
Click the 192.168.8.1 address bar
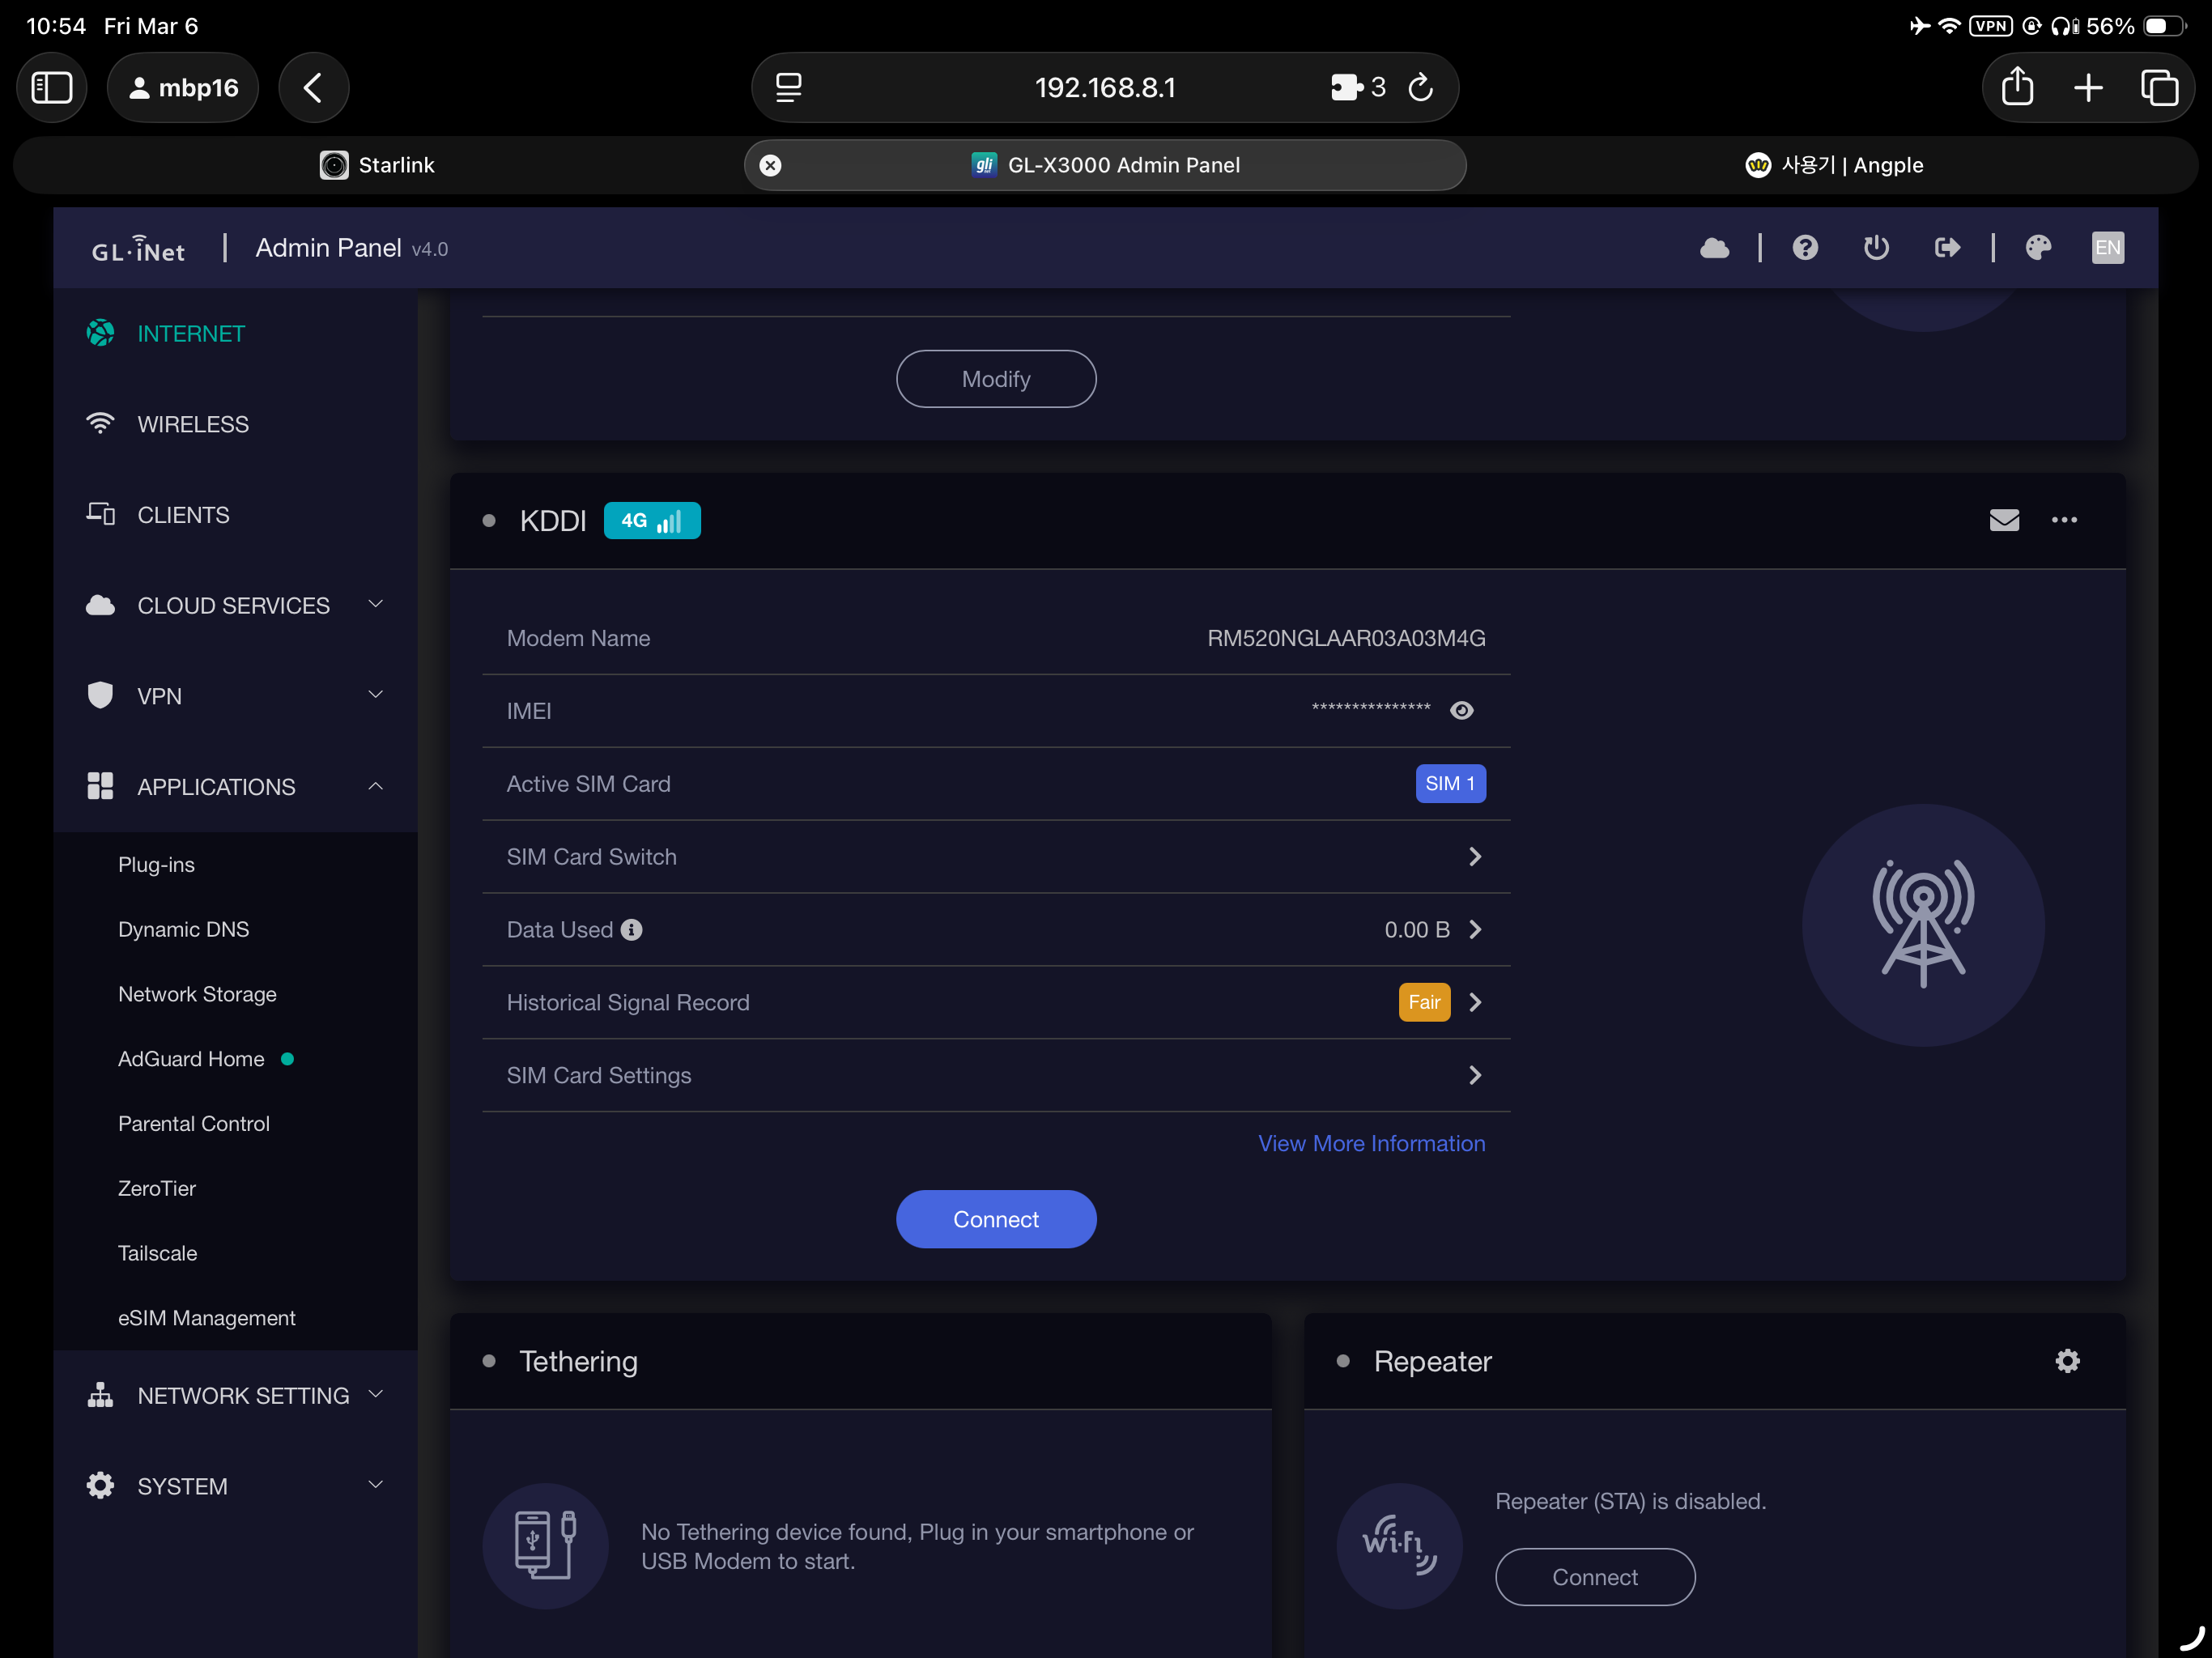pyautogui.click(x=1104, y=88)
